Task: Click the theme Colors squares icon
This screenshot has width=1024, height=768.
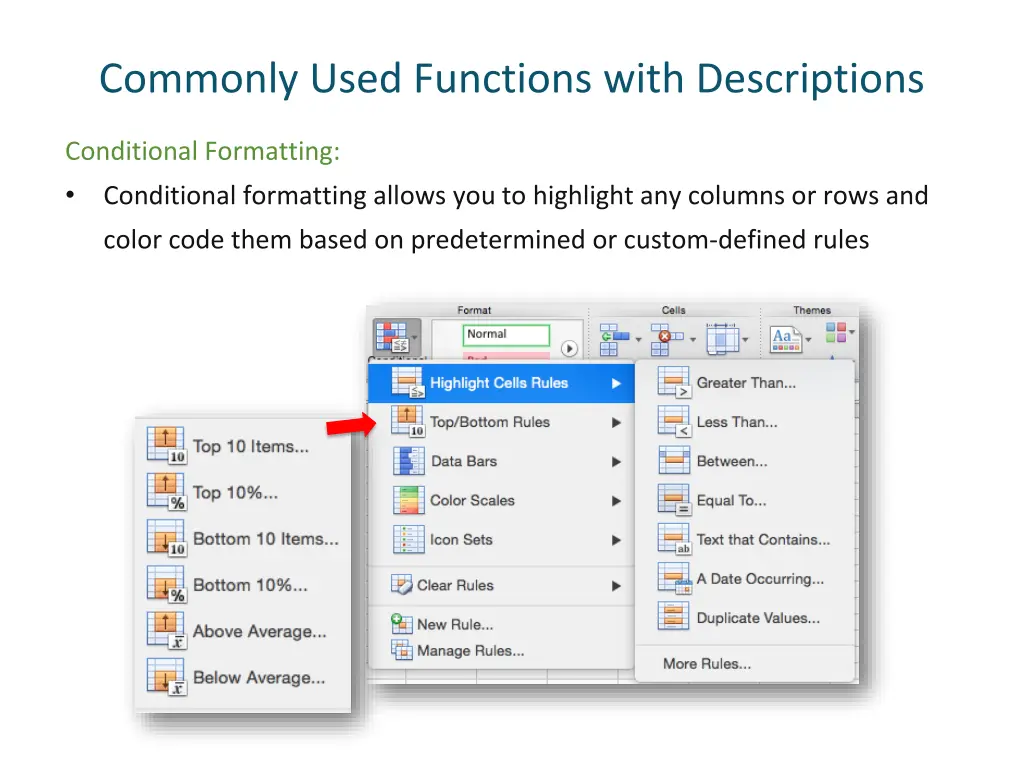Action: tap(836, 332)
